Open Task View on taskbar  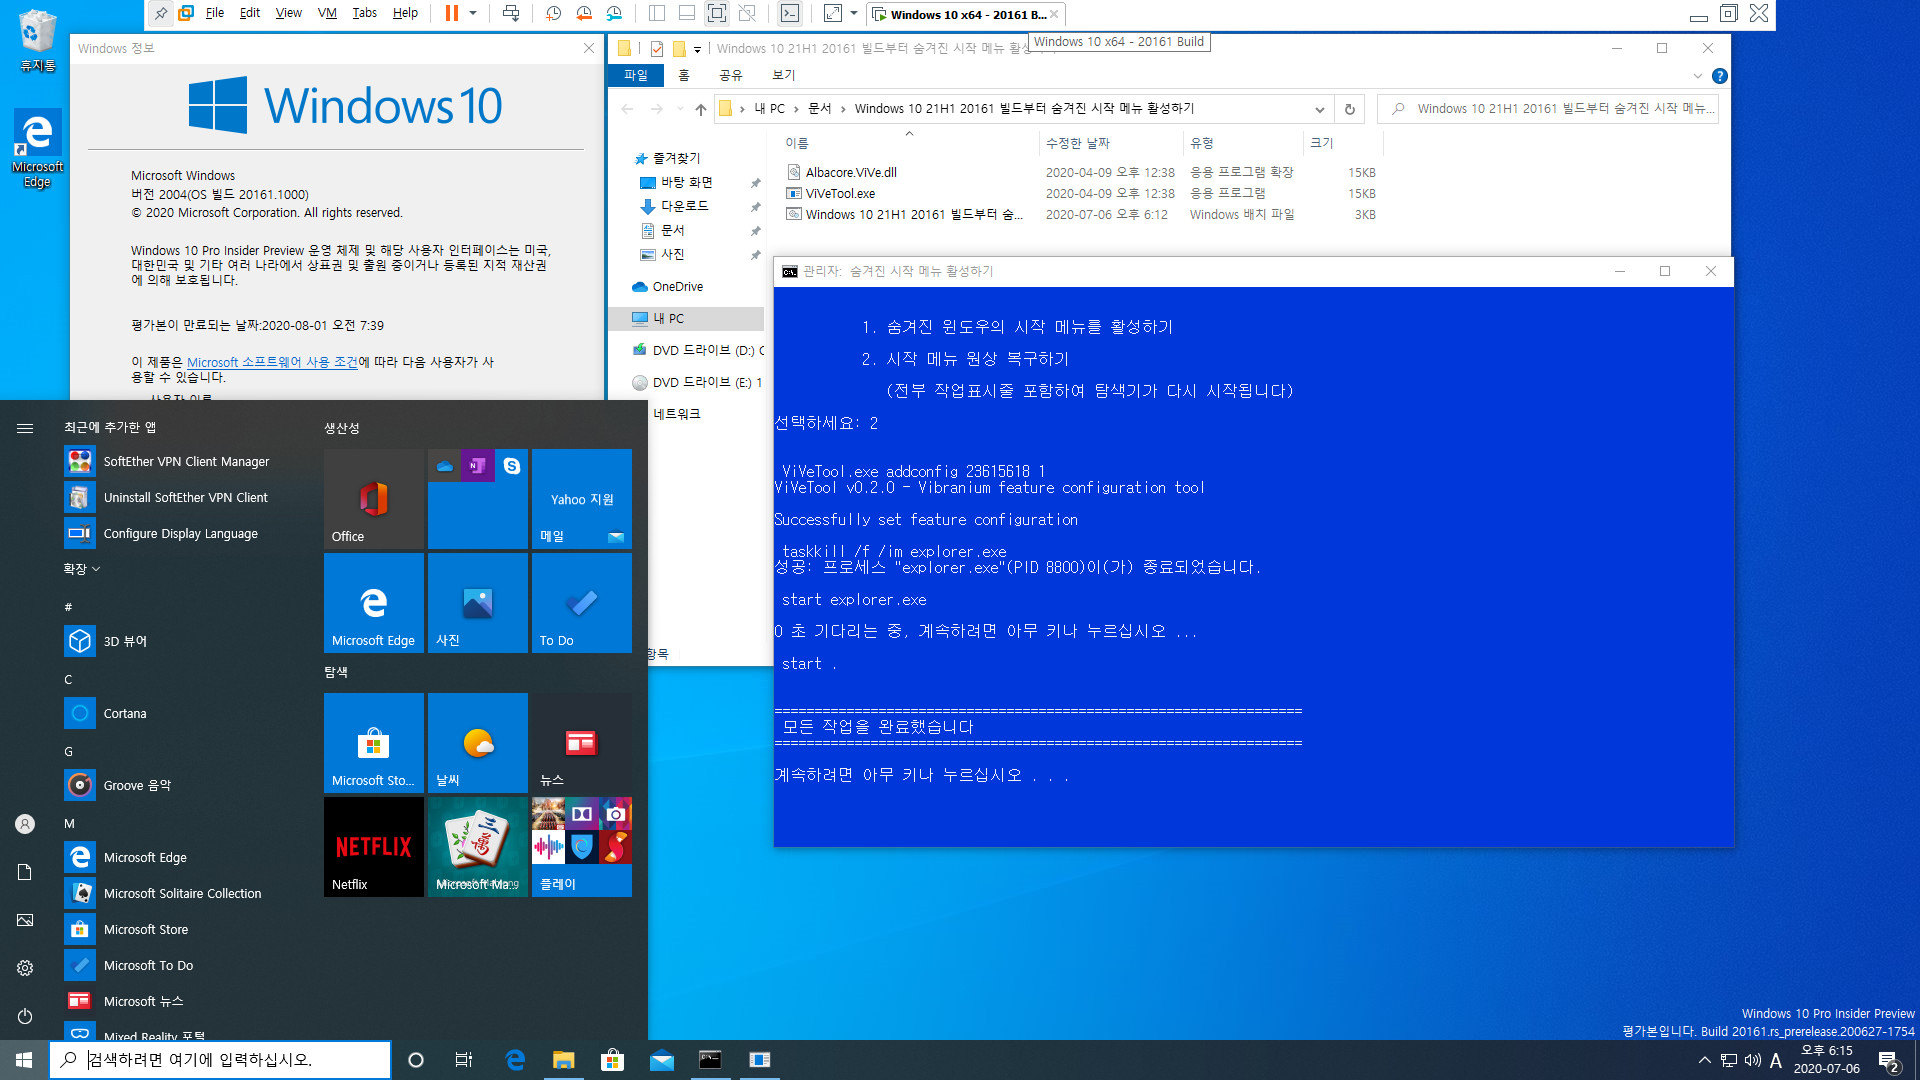pos(464,1060)
